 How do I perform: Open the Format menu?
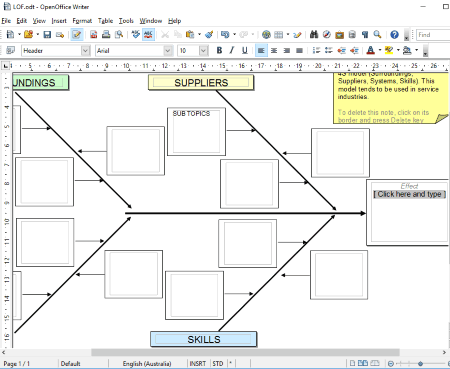tap(82, 21)
